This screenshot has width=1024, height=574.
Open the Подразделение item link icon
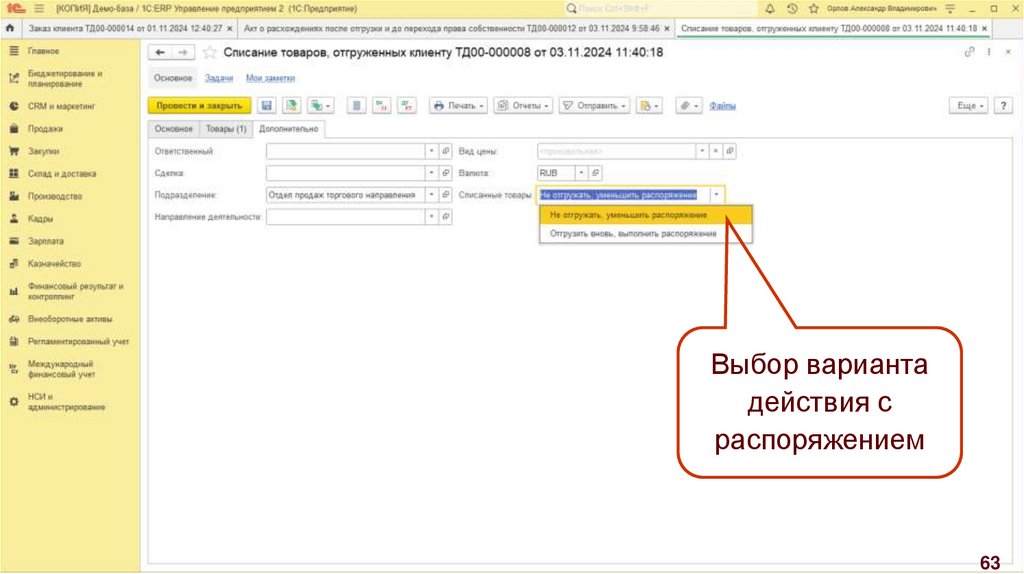click(445, 195)
